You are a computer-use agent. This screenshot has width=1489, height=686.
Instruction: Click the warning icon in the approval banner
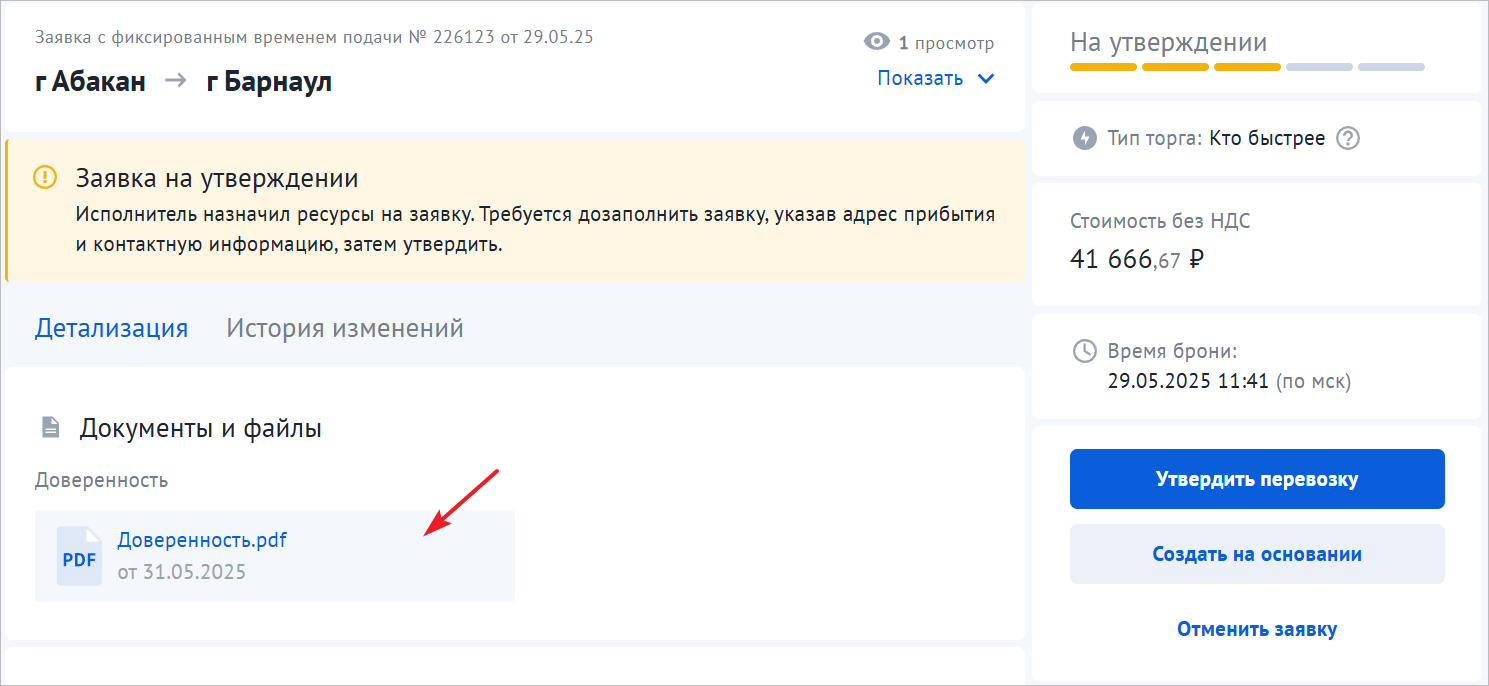tap(46, 178)
